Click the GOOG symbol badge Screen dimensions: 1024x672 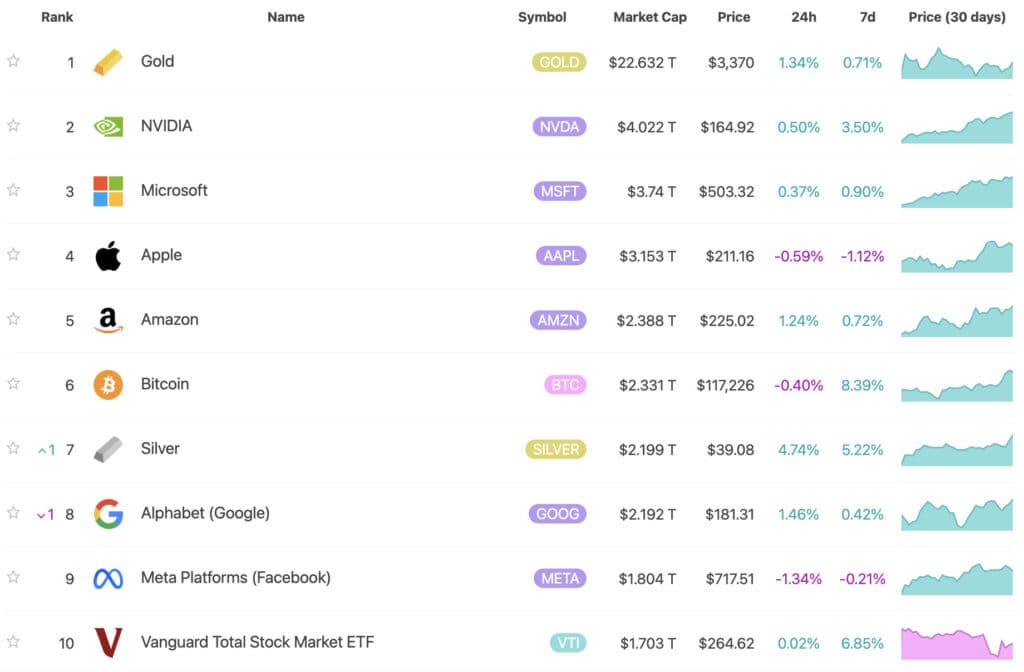(557, 514)
